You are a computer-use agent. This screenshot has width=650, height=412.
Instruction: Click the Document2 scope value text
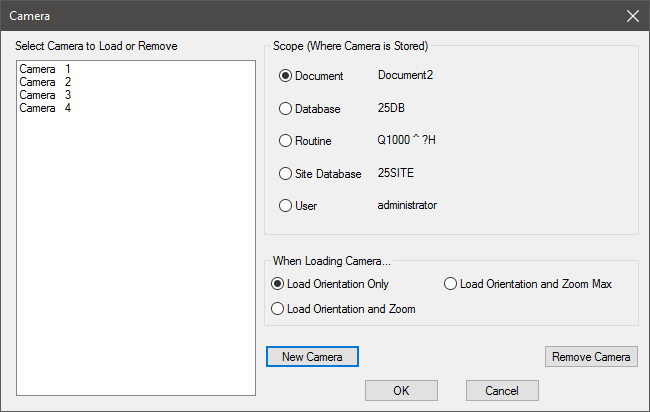(405, 76)
